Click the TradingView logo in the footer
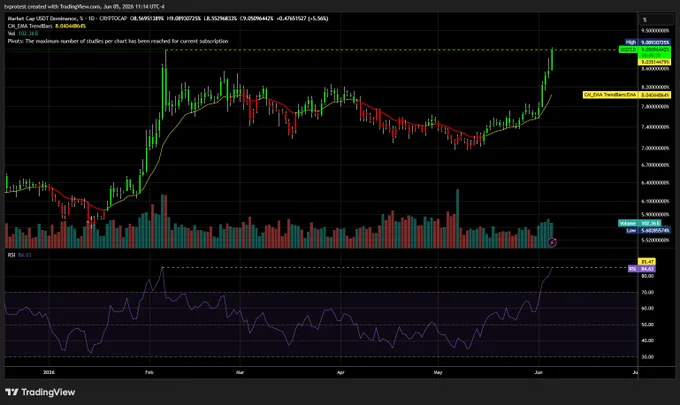The height and width of the screenshot is (405, 680). pos(40,392)
